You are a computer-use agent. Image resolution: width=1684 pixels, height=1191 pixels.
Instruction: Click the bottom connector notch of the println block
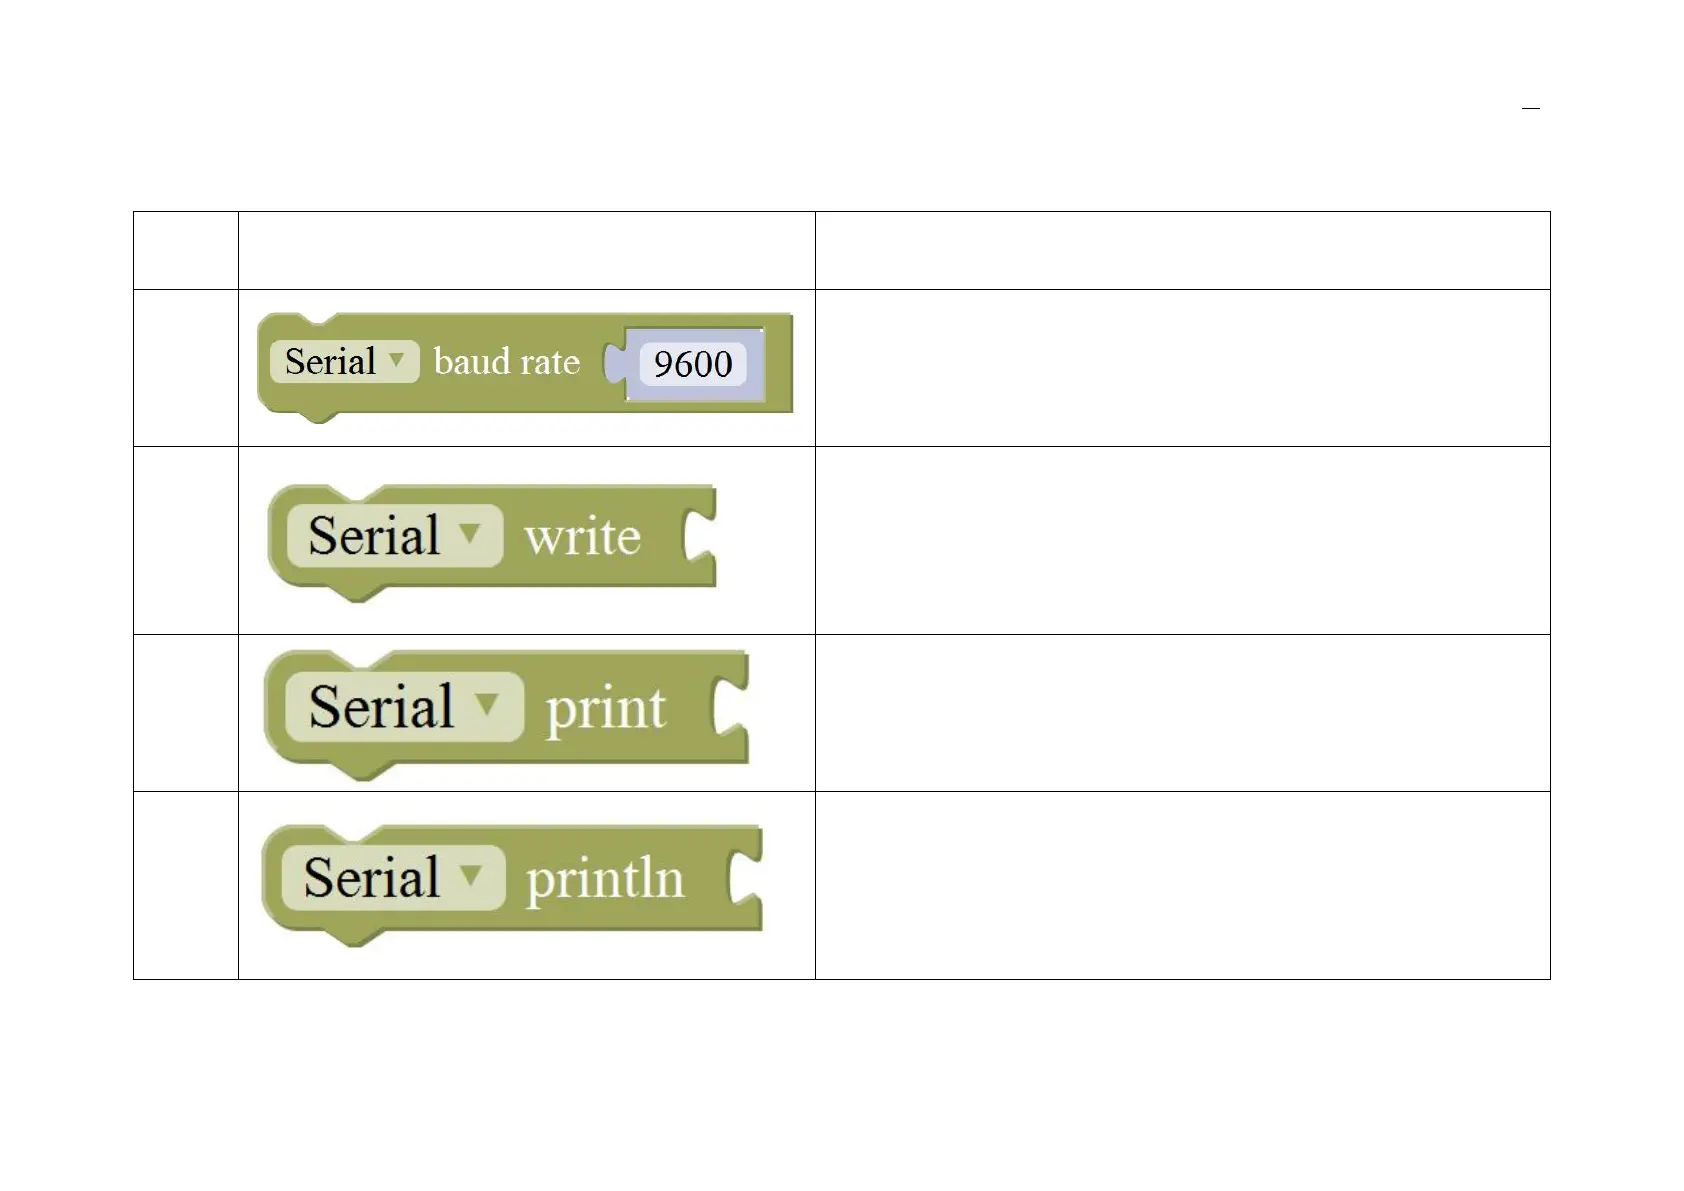click(x=355, y=939)
